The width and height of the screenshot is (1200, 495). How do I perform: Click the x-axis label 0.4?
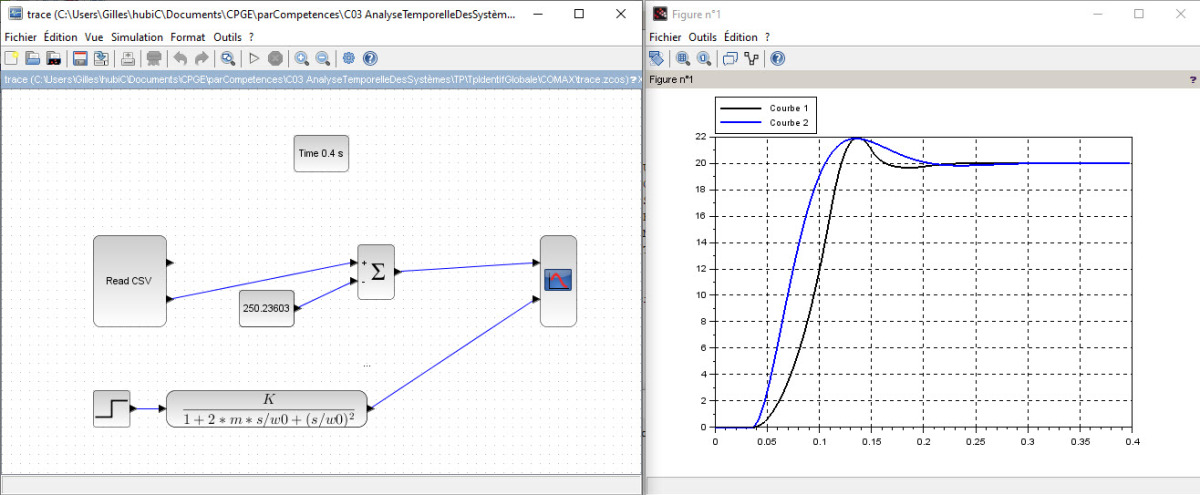tap(1130, 440)
